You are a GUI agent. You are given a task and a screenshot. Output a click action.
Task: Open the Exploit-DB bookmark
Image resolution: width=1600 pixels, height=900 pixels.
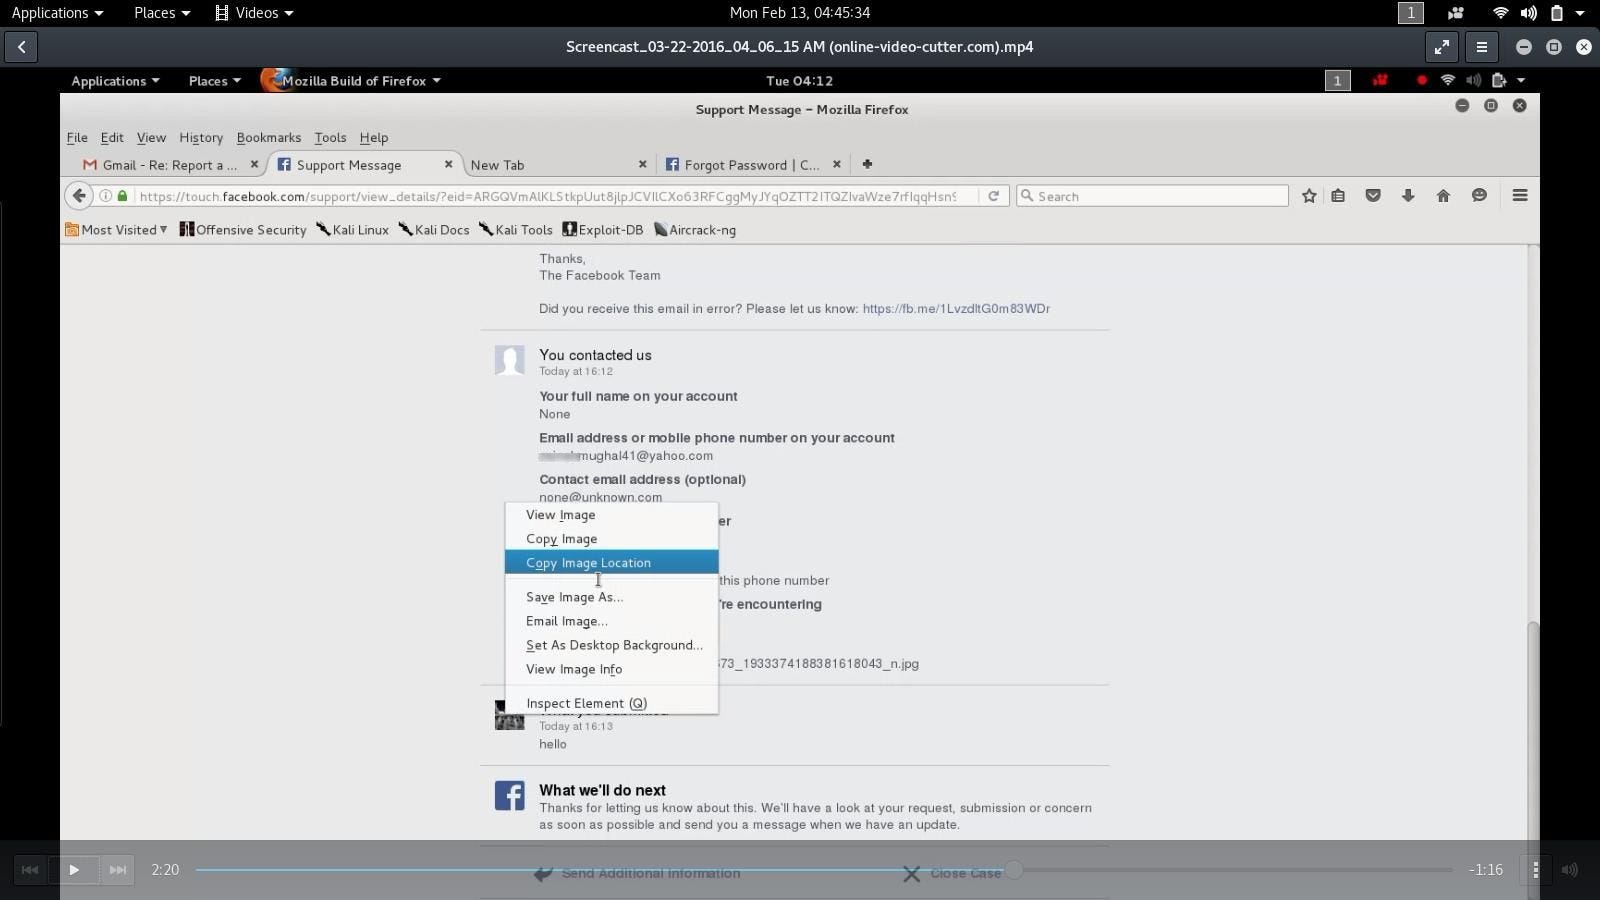[x=603, y=230]
